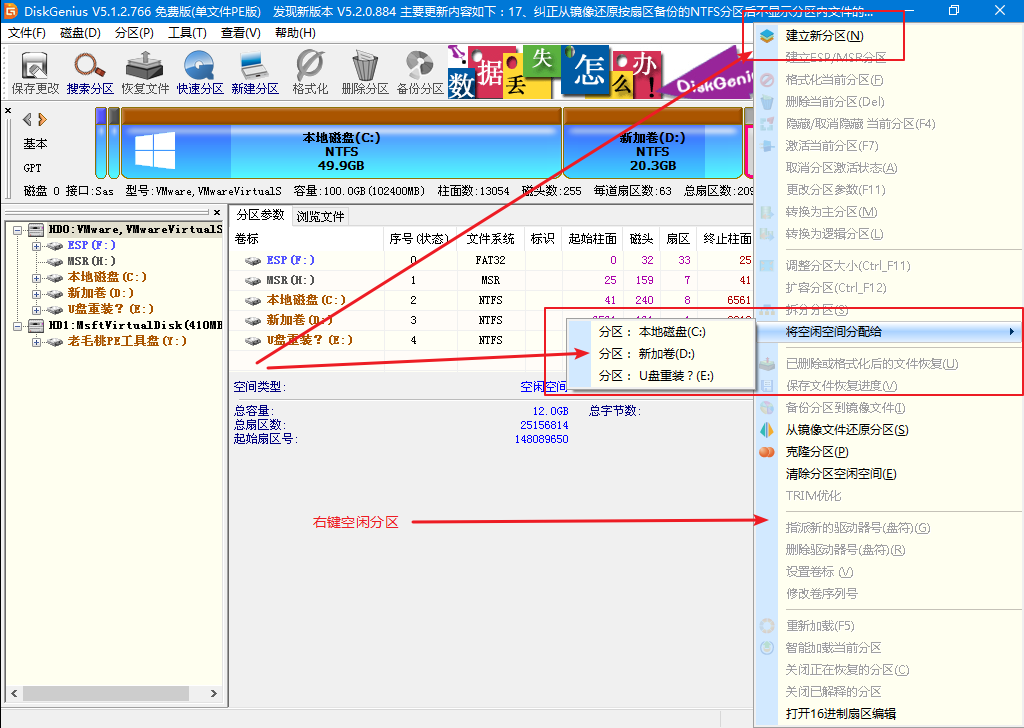The width and height of the screenshot is (1024, 728).
Task: Close the disk map panel with small X
Action: 8,111
